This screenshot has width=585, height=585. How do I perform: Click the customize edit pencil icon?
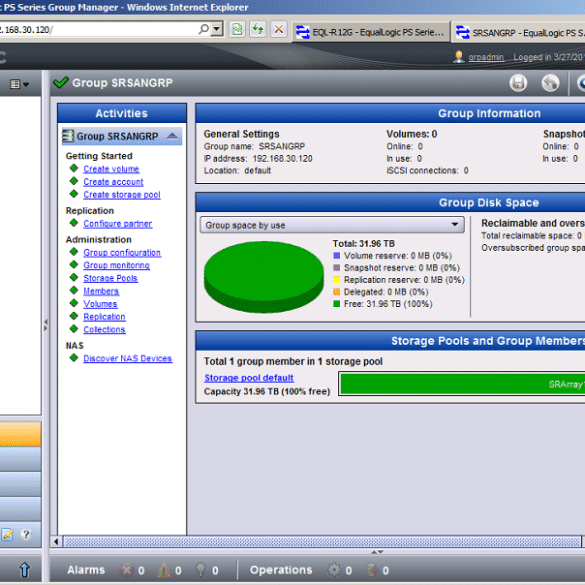(x=7, y=535)
